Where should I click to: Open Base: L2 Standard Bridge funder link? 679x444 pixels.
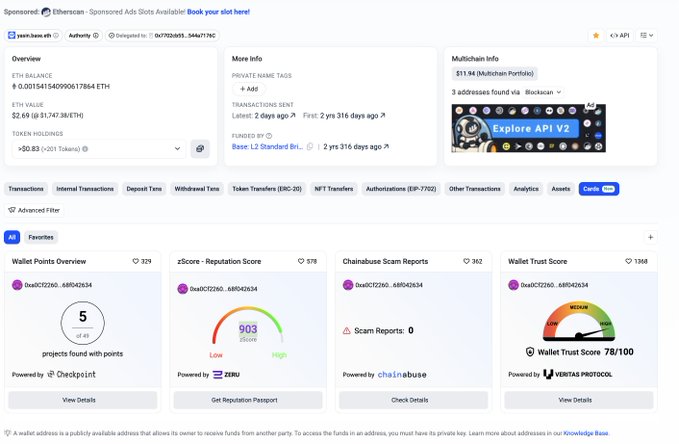[267, 147]
